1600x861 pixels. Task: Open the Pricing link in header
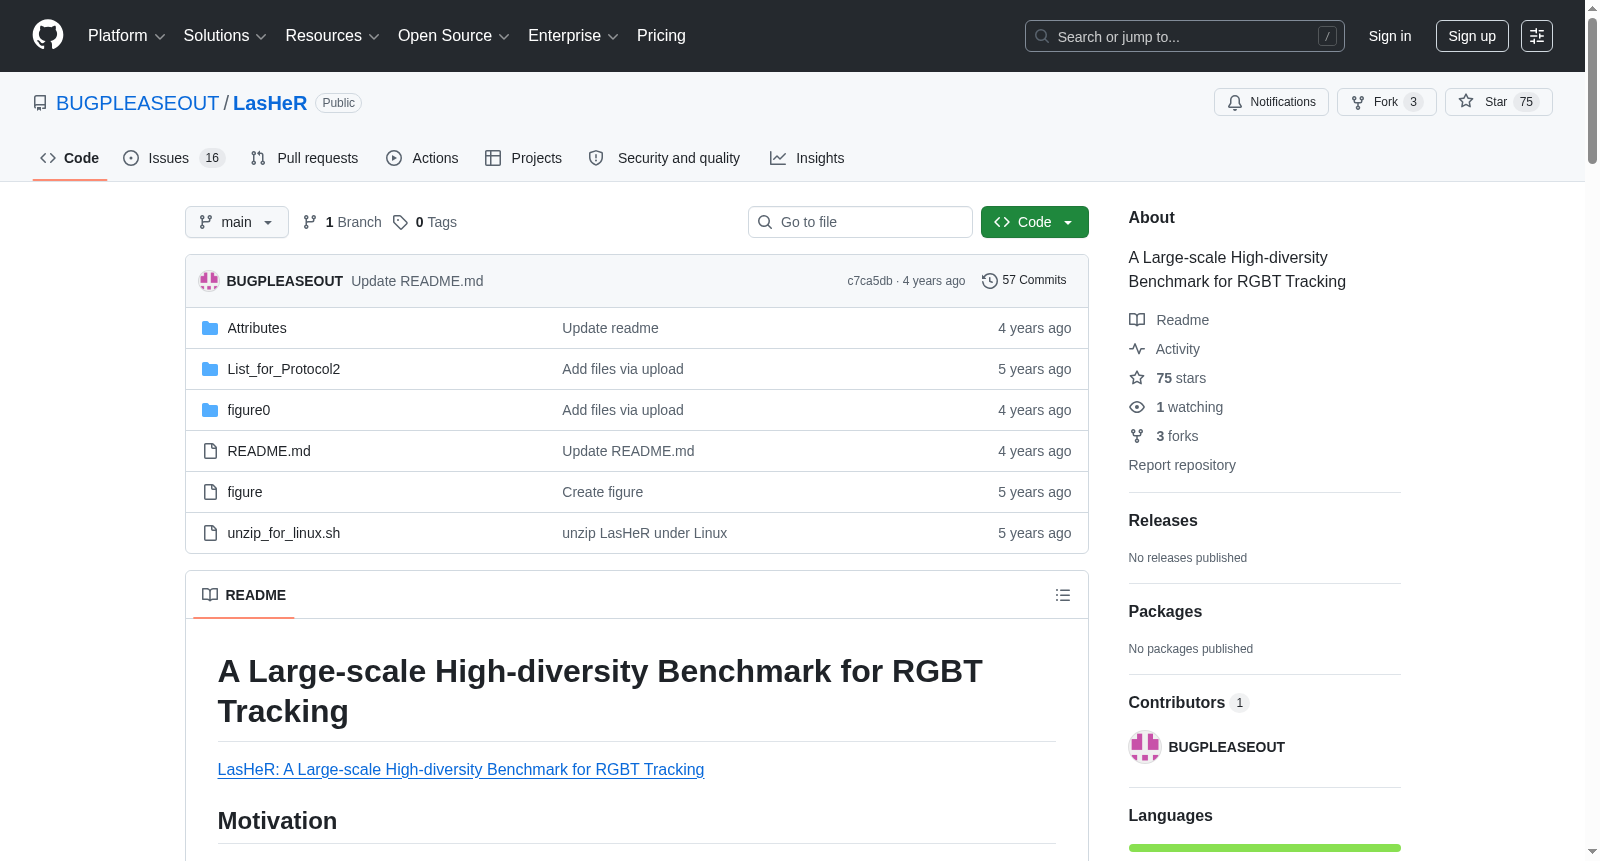coord(661,36)
